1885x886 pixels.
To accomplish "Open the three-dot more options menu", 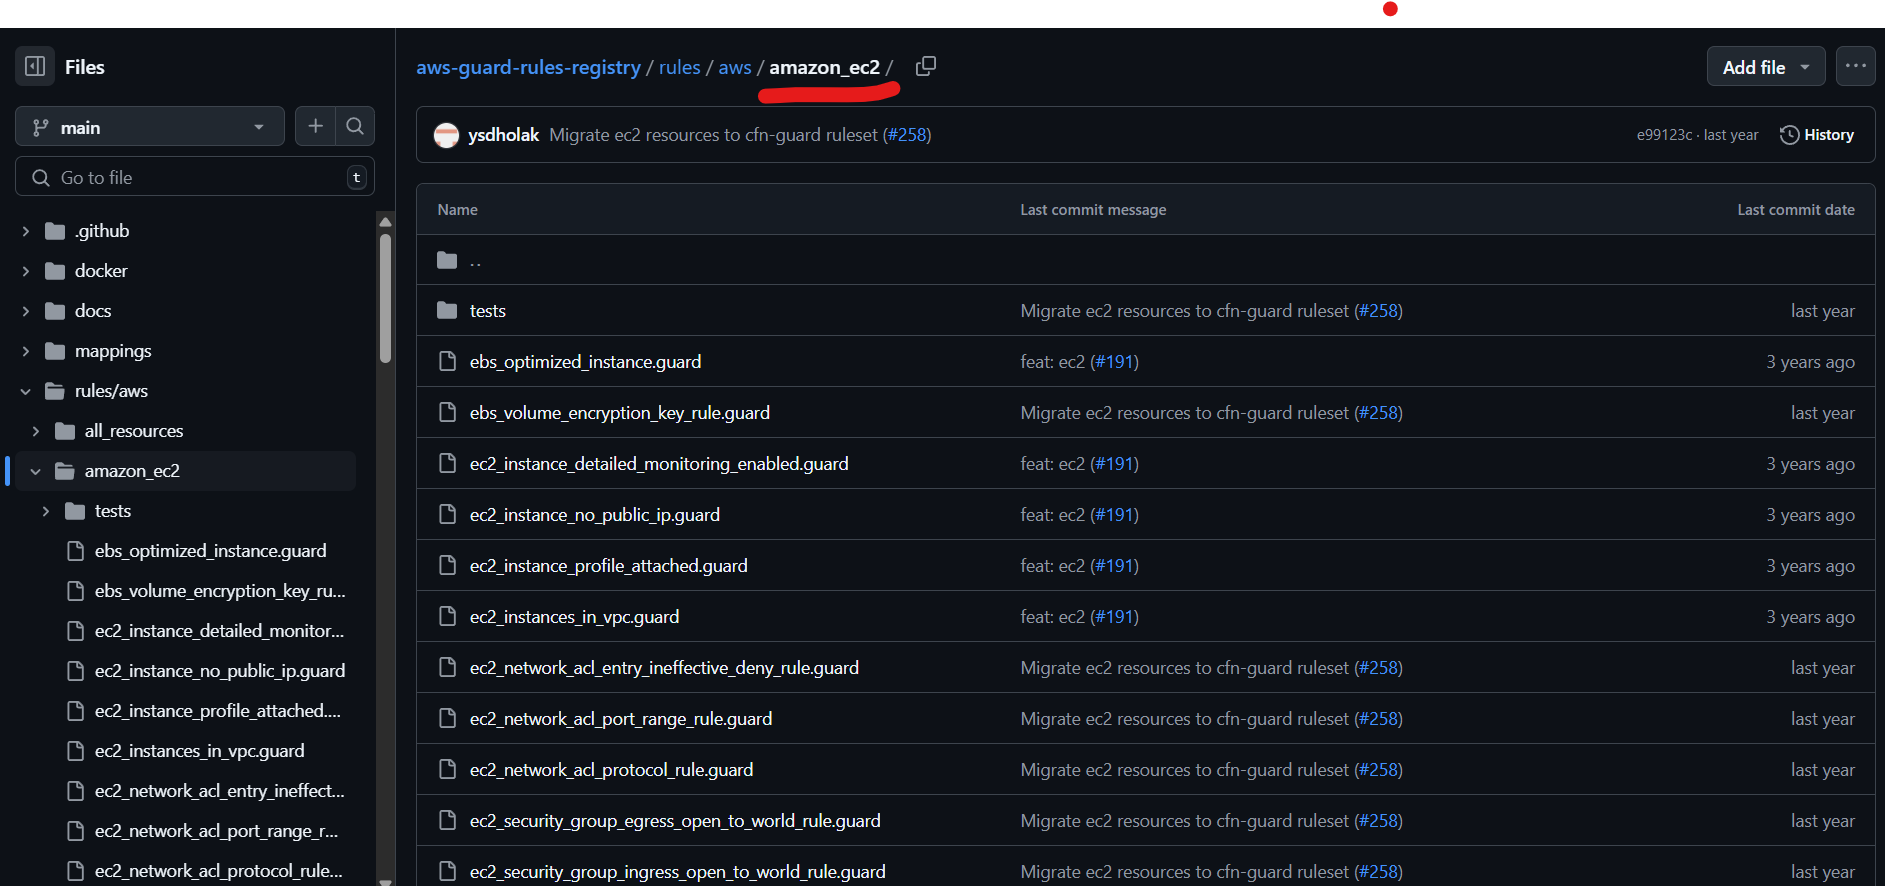I will click(x=1856, y=67).
